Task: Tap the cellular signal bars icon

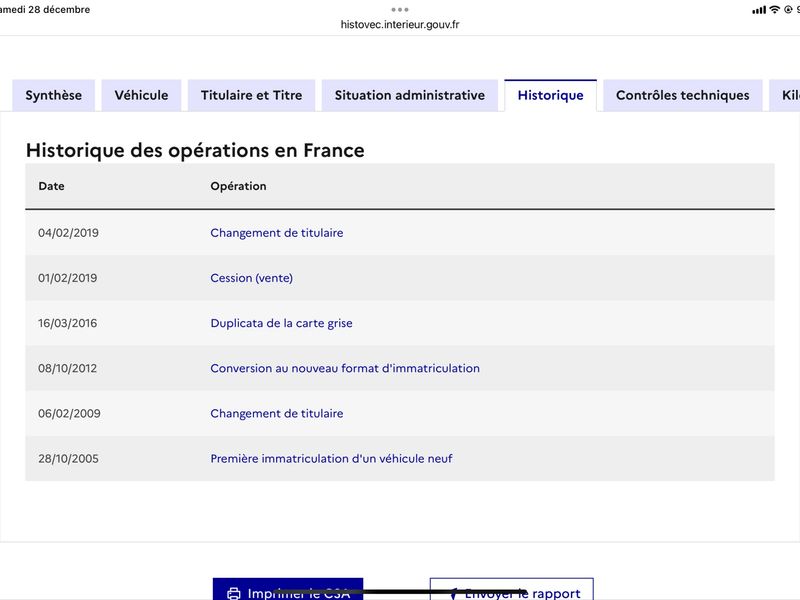Action: click(759, 10)
